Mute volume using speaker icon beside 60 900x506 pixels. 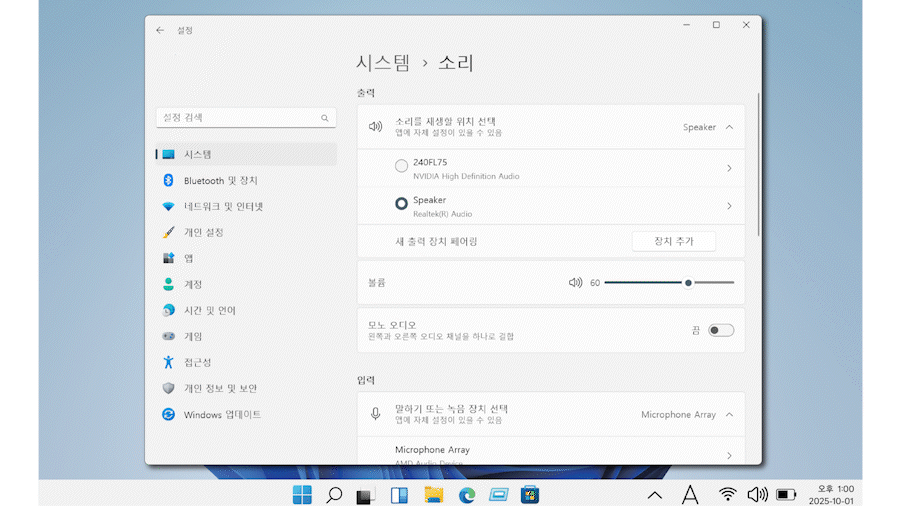575,283
